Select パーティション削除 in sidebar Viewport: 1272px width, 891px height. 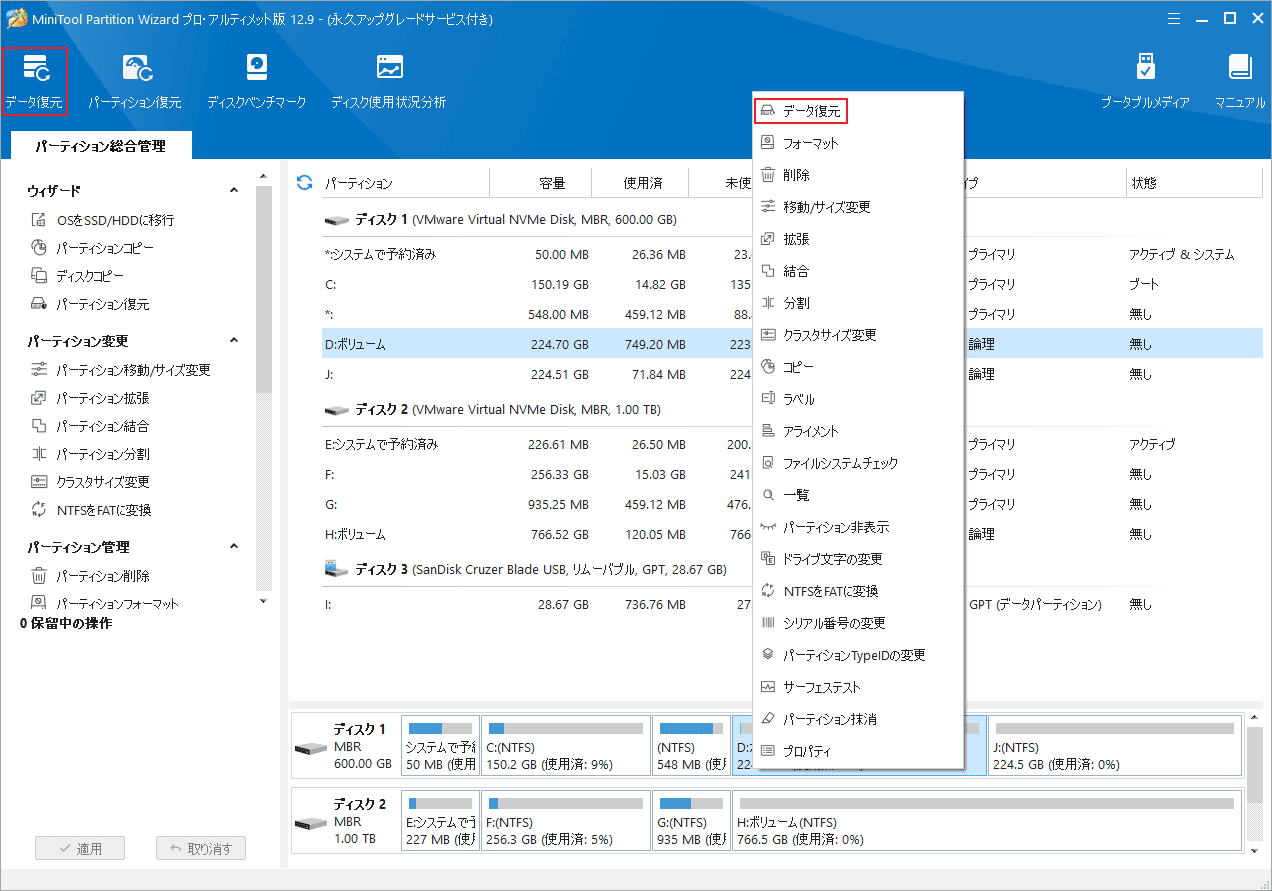(x=90, y=576)
